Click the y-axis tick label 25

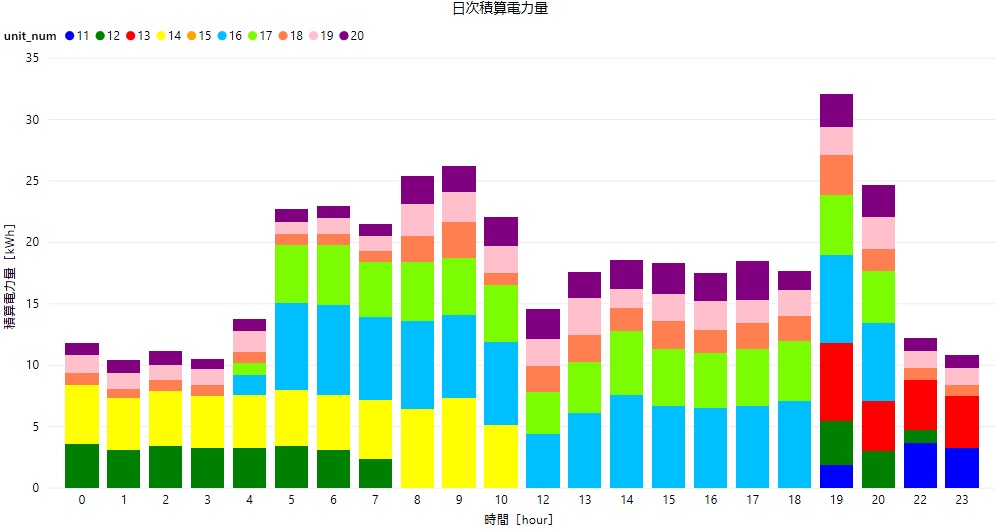click(x=32, y=181)
